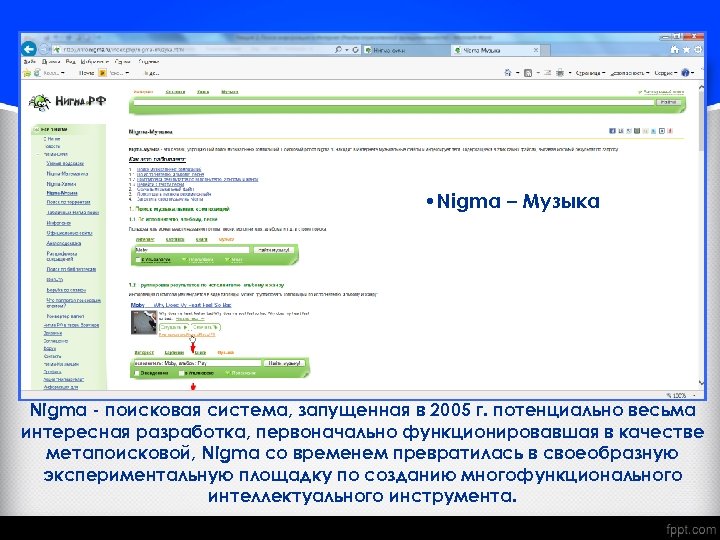Click the RSS feeds icon in command bar
The height and width of the screenshot is (540, 720).
(x=528, y=73)
